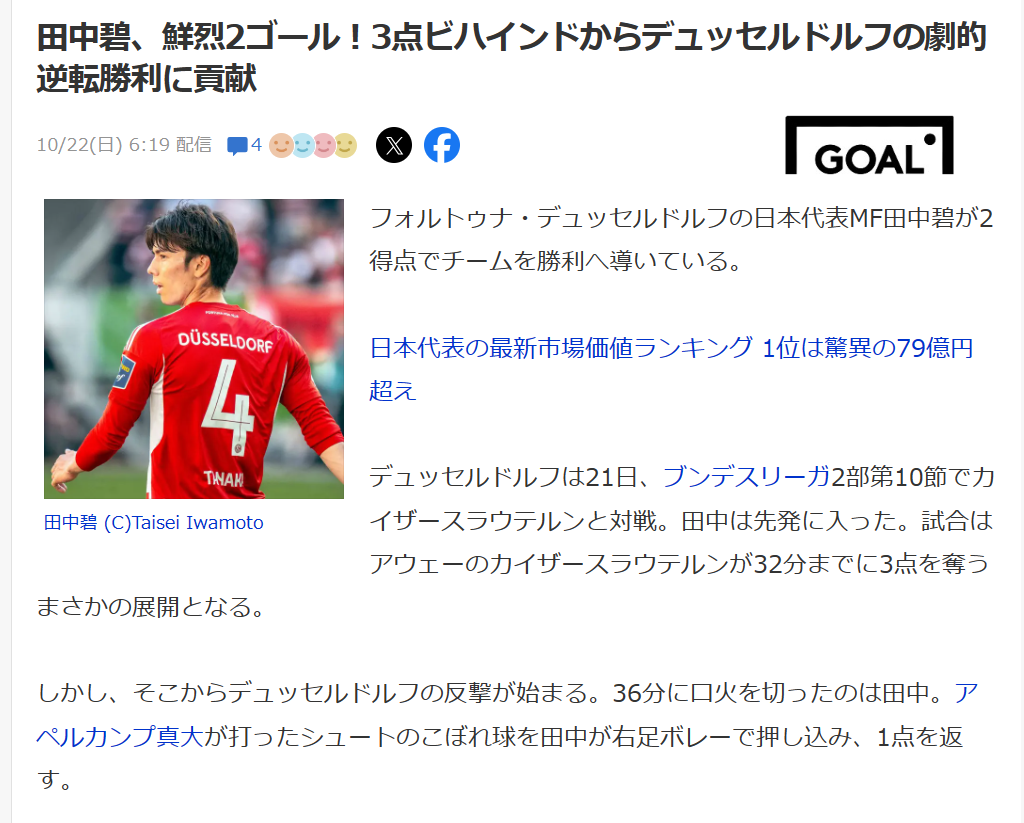Image resolution: width=1024 pixels, height=823 pixels.
Task: Enlarge the Tanaka Düsseldorf jersey photo
Action: point(194,349)
